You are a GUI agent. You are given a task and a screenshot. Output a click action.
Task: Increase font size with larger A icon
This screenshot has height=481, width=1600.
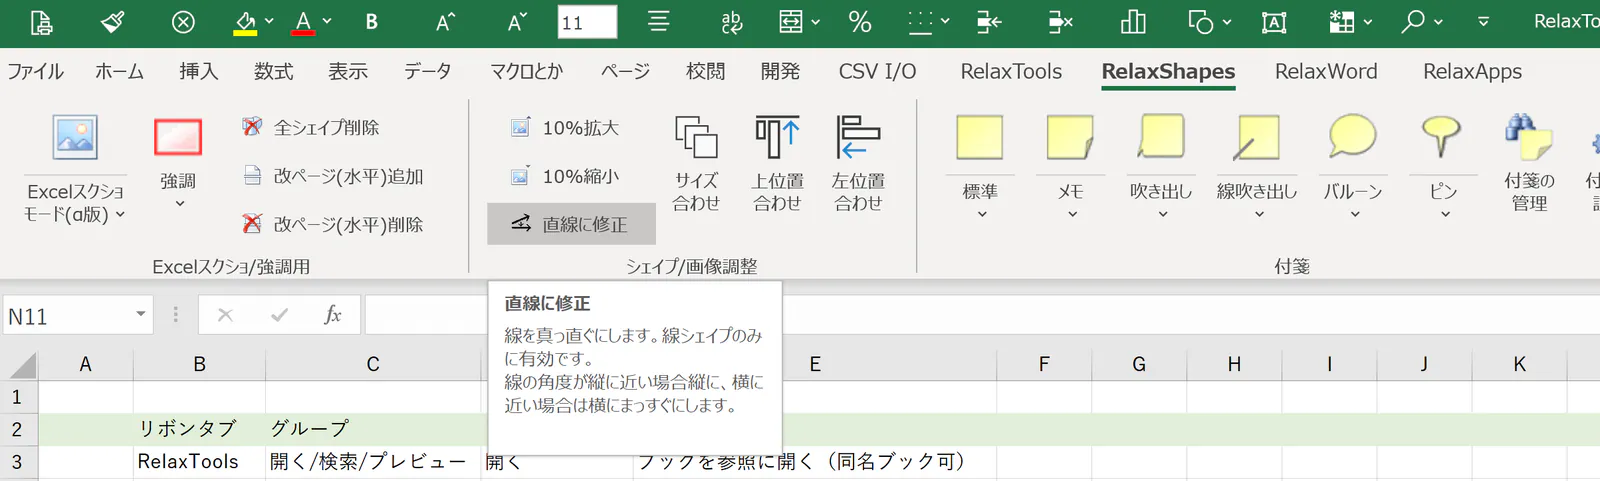coord(446,22)
